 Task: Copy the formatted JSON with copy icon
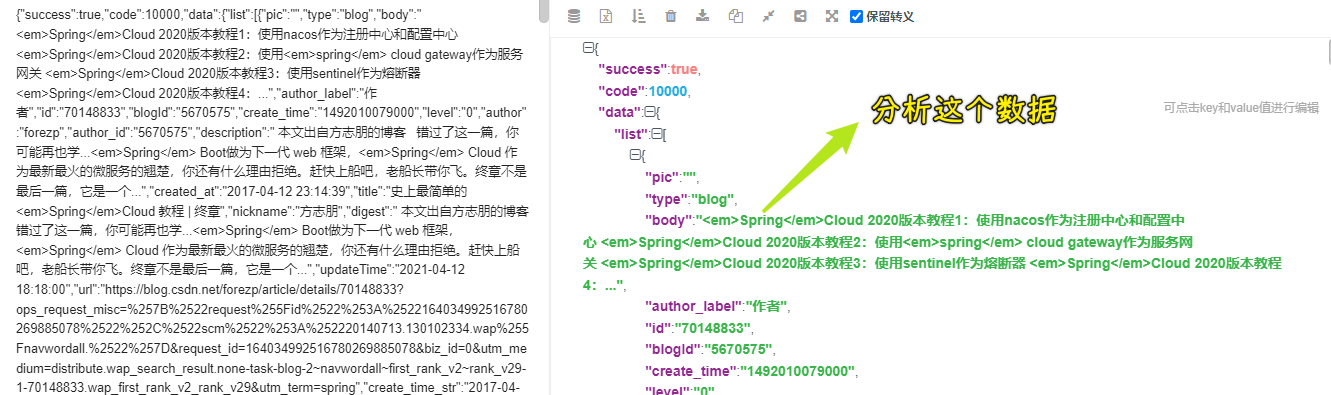coord(735,16)
